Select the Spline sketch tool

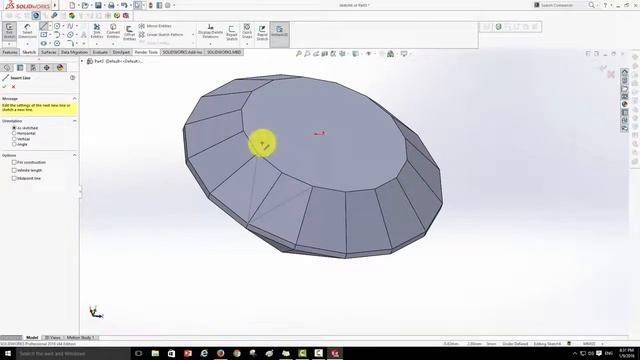tap(70, 26)
